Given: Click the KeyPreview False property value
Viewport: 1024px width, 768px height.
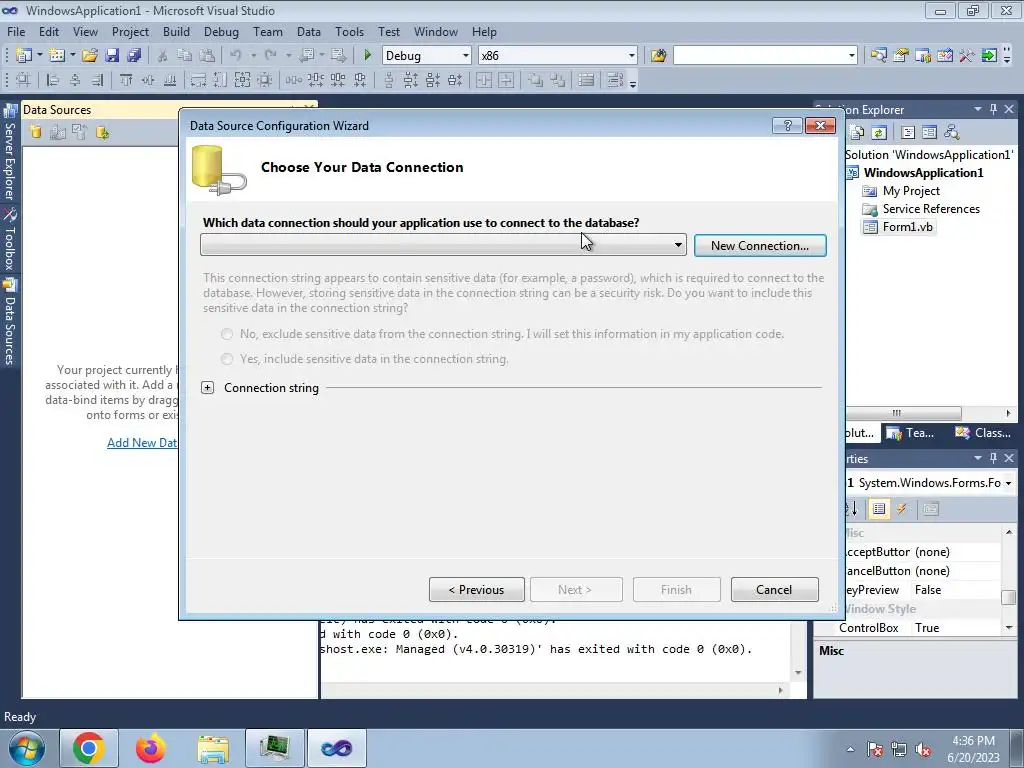Looking at the screenshot, I should [956, 590].
